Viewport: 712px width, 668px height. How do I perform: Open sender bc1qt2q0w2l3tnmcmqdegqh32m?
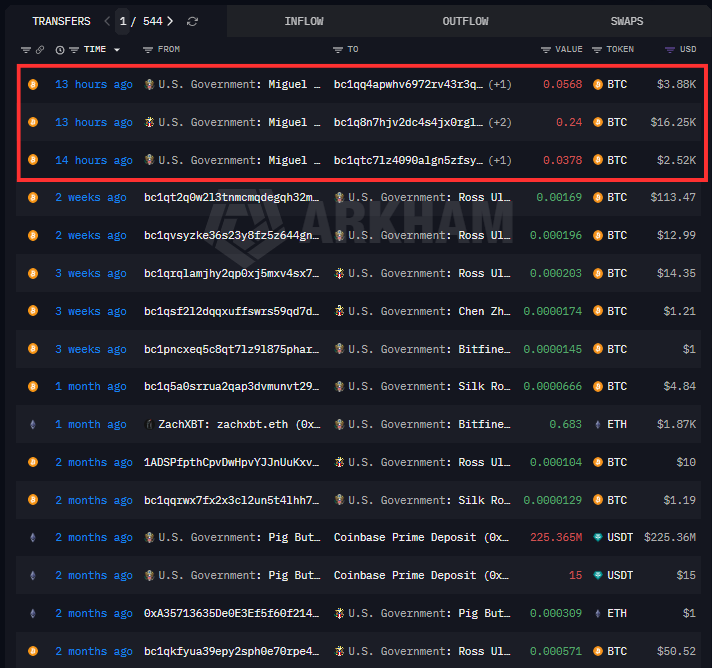coord(232,198)
